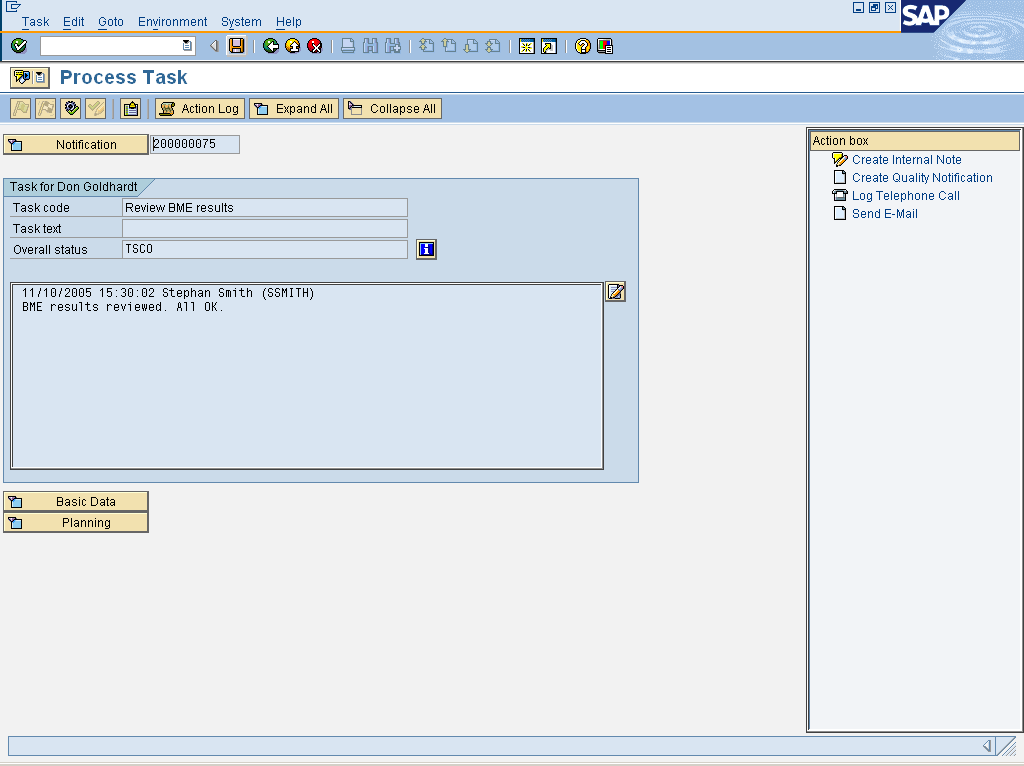Click Create Internal Note in Action box
Image resolution: width=1024 pixels, height=766 pixels.
click(x=906, y=160)
